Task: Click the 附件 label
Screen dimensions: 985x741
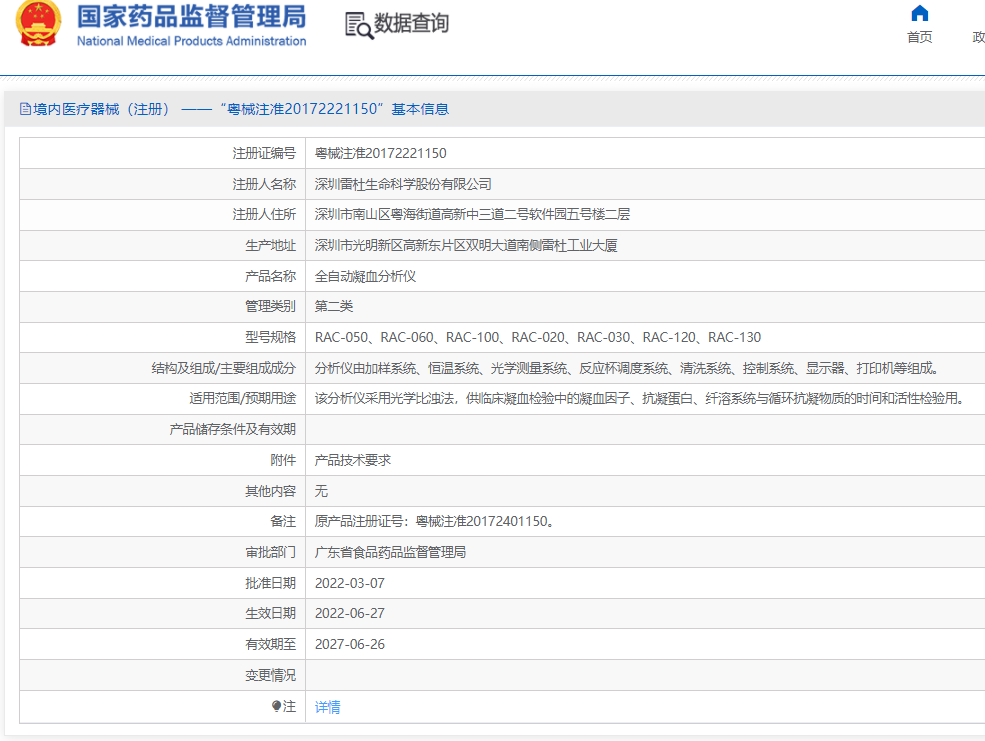Action: point(283,460)
